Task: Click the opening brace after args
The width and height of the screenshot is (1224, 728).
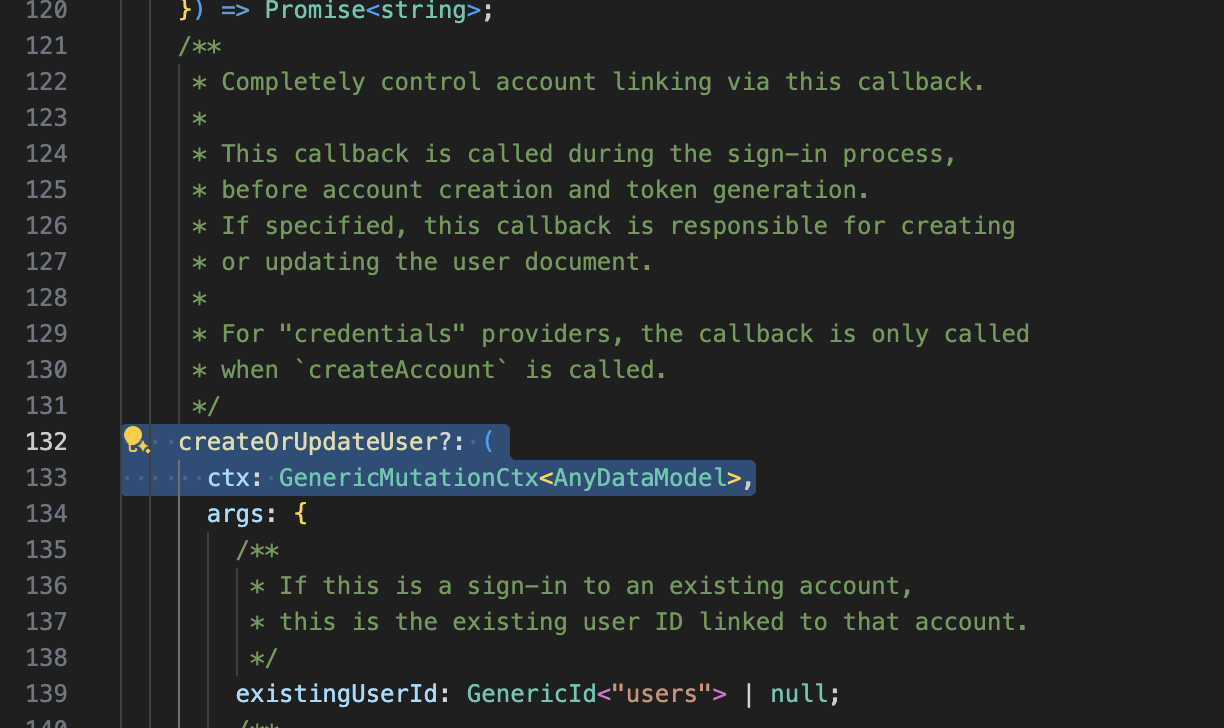Action: 300,513
